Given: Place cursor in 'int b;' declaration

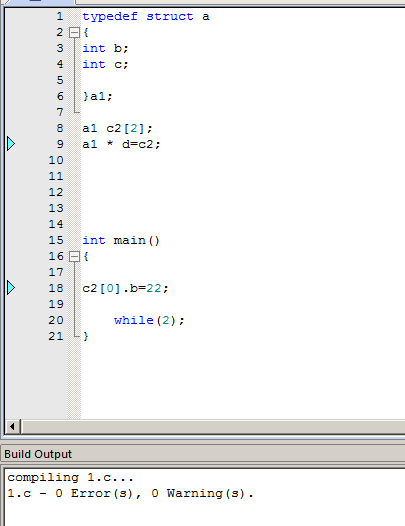Looking at the screenshot, I should pyautogui.click(x=105, y=48).
